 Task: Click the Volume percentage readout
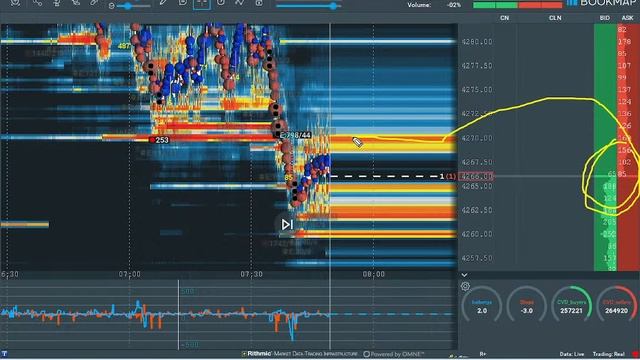tap(453, 5)
